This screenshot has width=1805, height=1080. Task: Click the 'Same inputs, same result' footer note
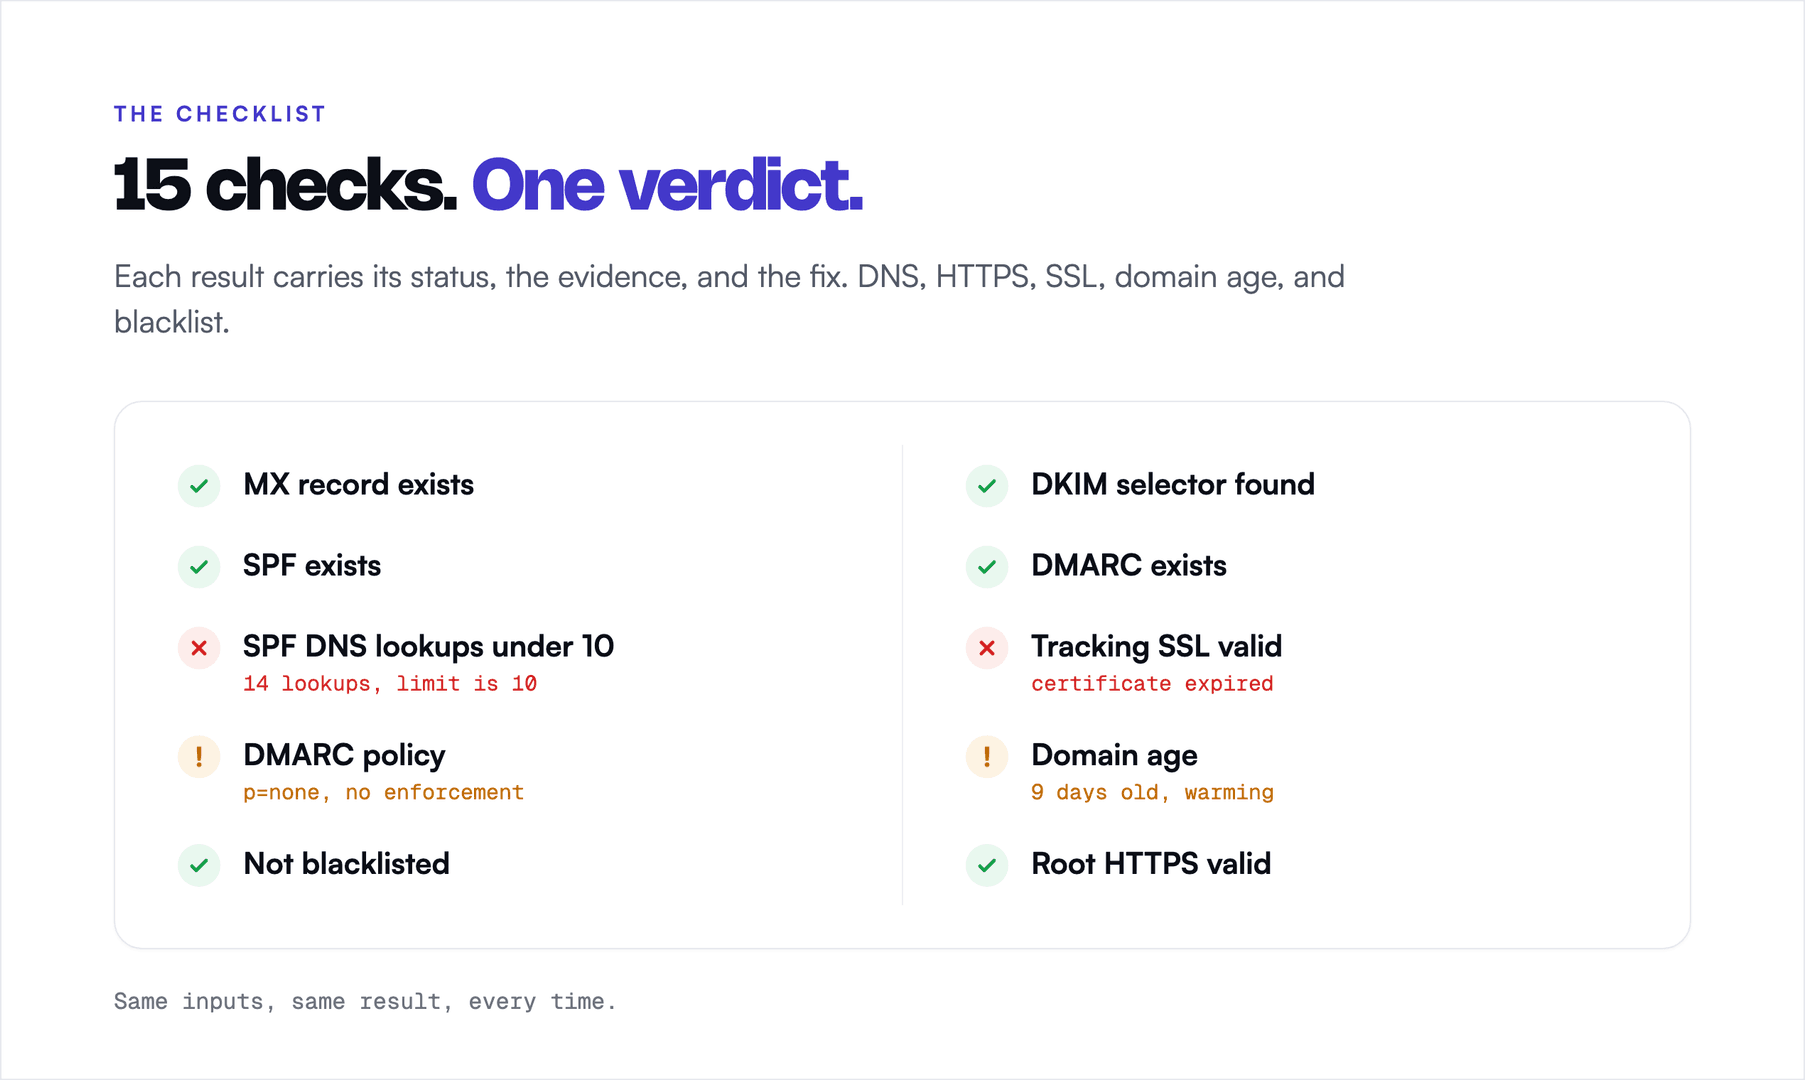click(364, 1002)
